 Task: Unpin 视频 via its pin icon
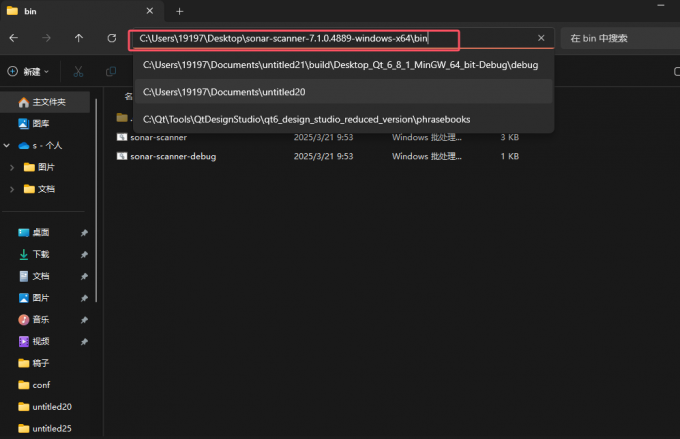point(84,342)
